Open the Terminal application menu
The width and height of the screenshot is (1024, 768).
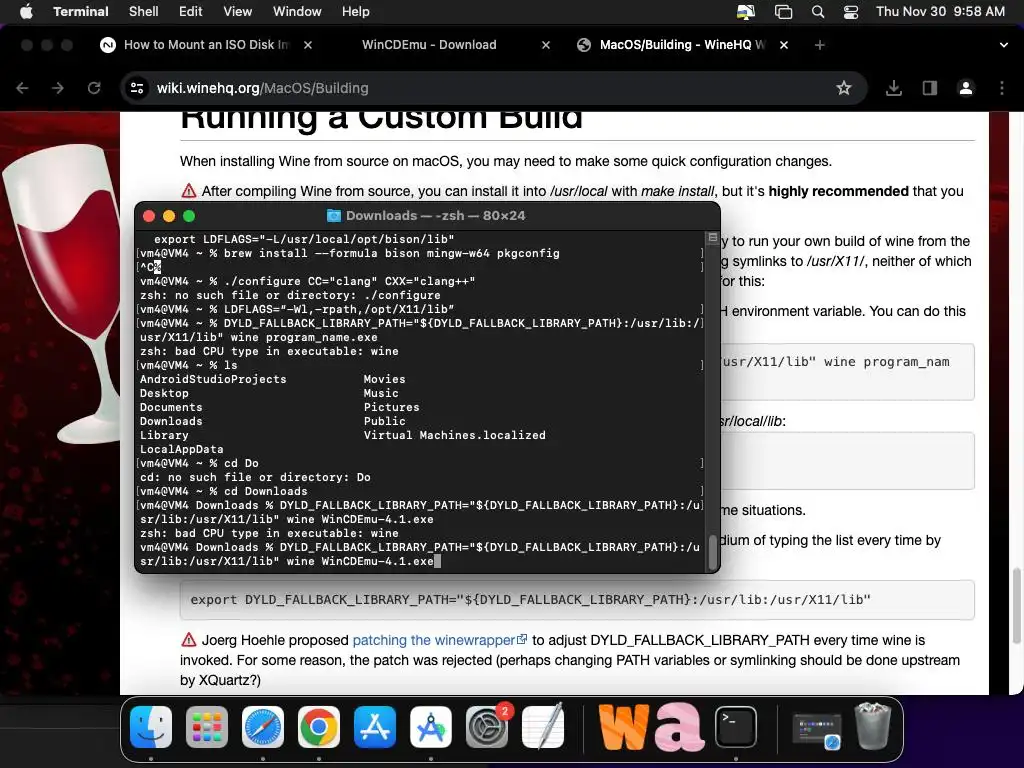click(80, 12)
